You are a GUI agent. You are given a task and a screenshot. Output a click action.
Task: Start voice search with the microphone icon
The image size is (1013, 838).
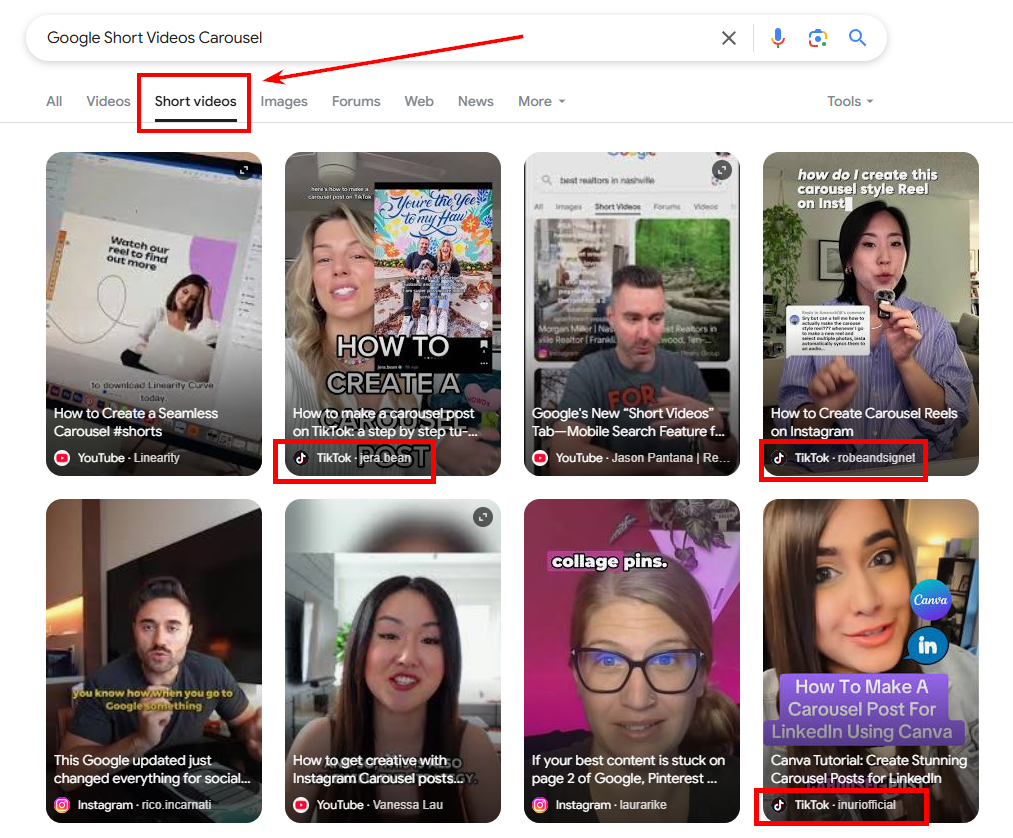tap(778, 38)
